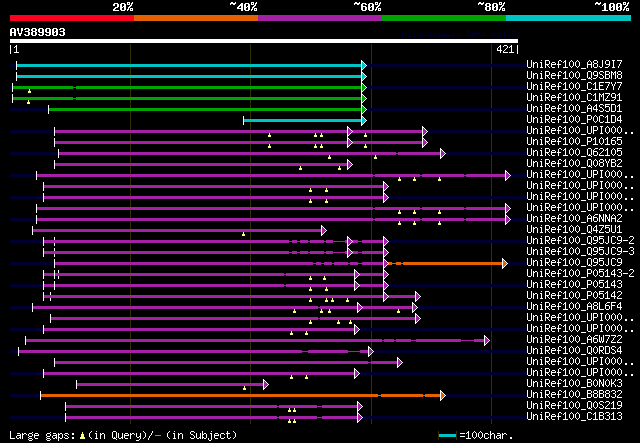This screenshot has width=640, height=443.
Task: Click the orange arrowhead ending the Q95JC9 alignment
Action: 505,263
